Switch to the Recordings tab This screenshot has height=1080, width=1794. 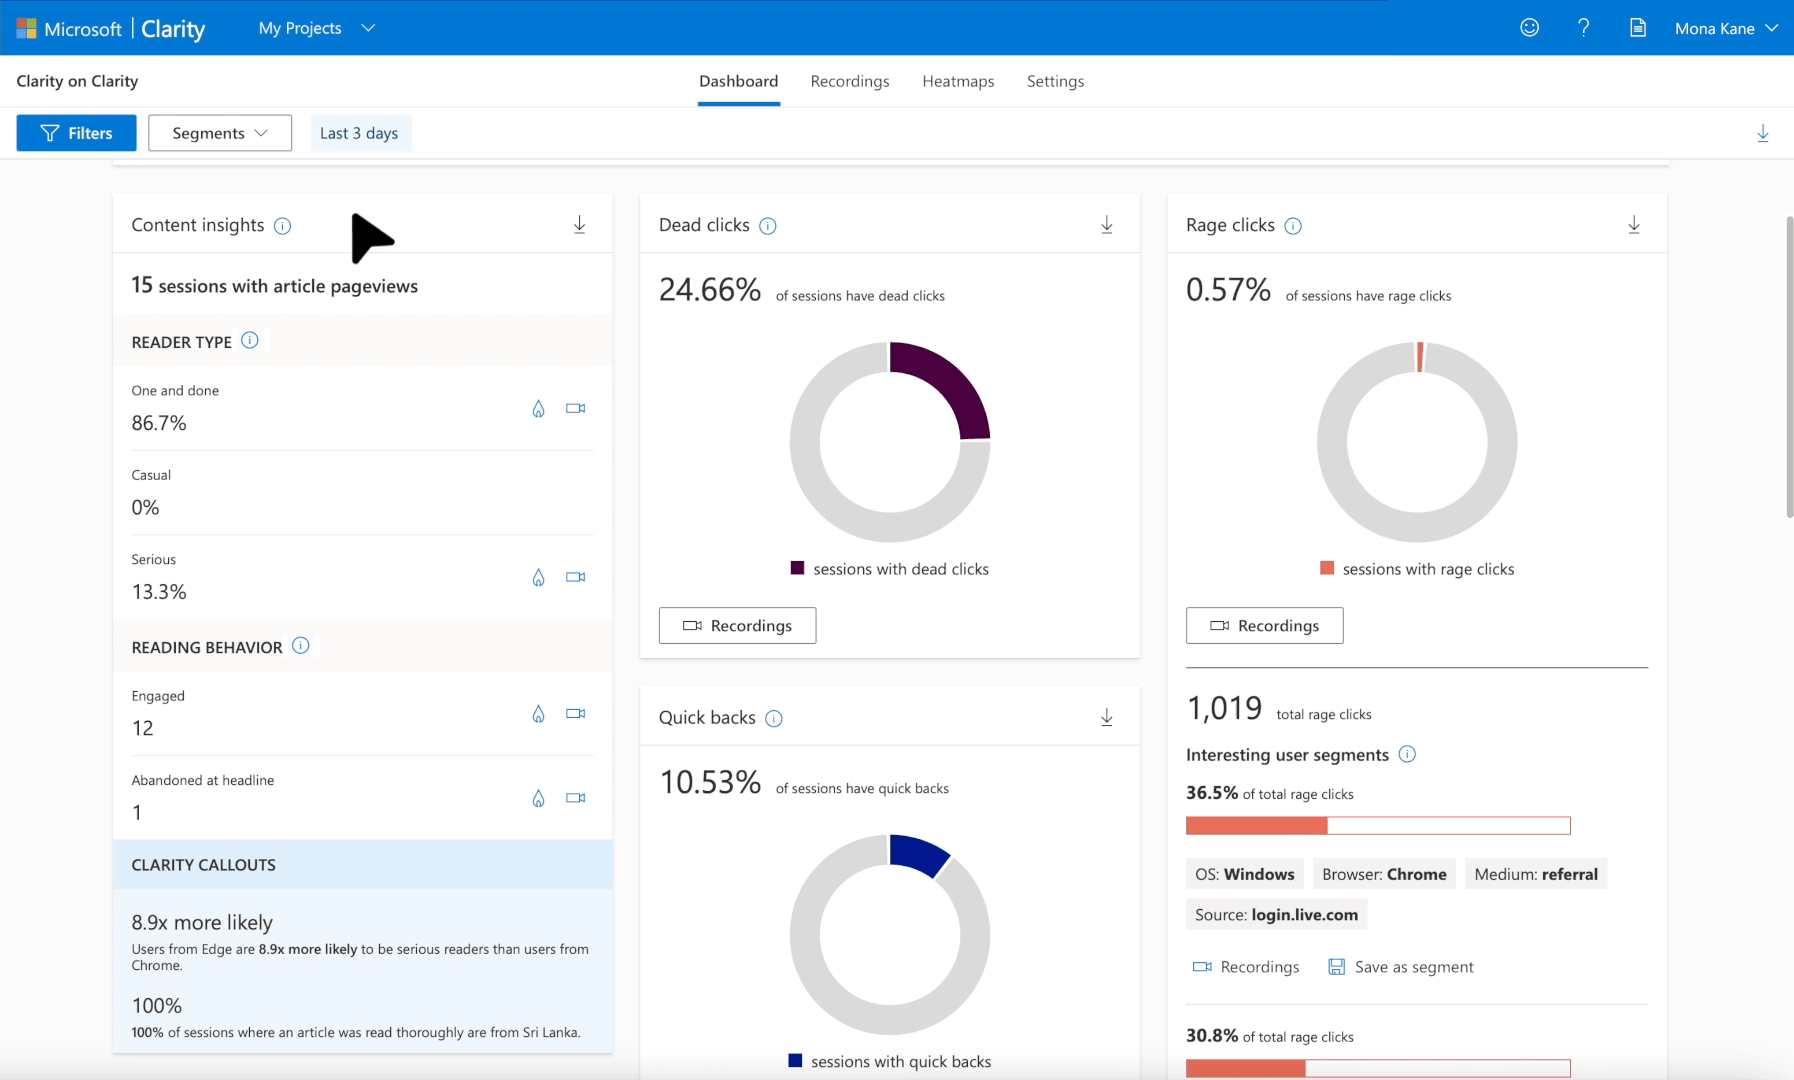[849, 81]
